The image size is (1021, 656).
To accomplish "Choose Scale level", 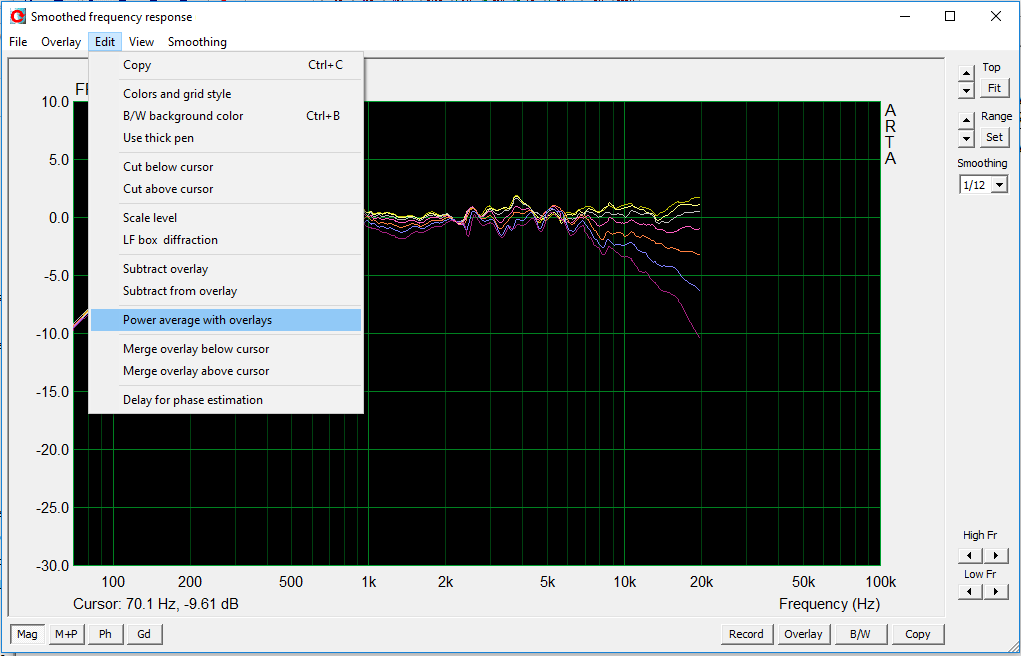I will (226, 218).
